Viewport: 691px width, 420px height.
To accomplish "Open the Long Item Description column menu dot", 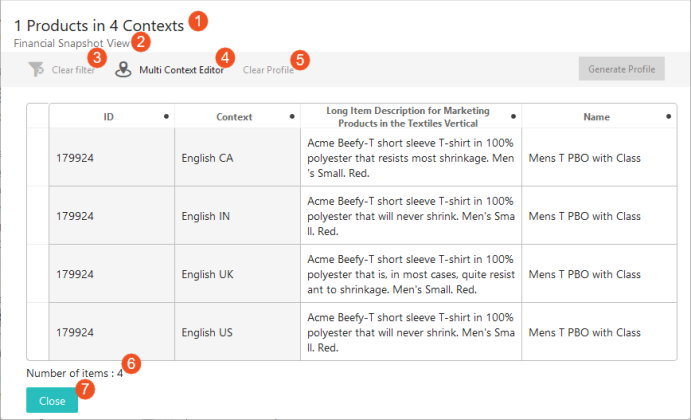I will [x=513, y=117].
